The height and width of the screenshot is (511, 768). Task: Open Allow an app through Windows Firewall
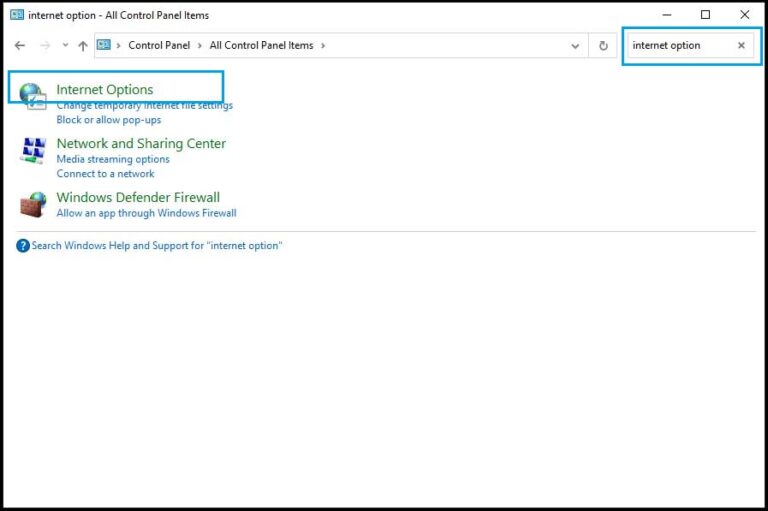[x=146, y=213]
